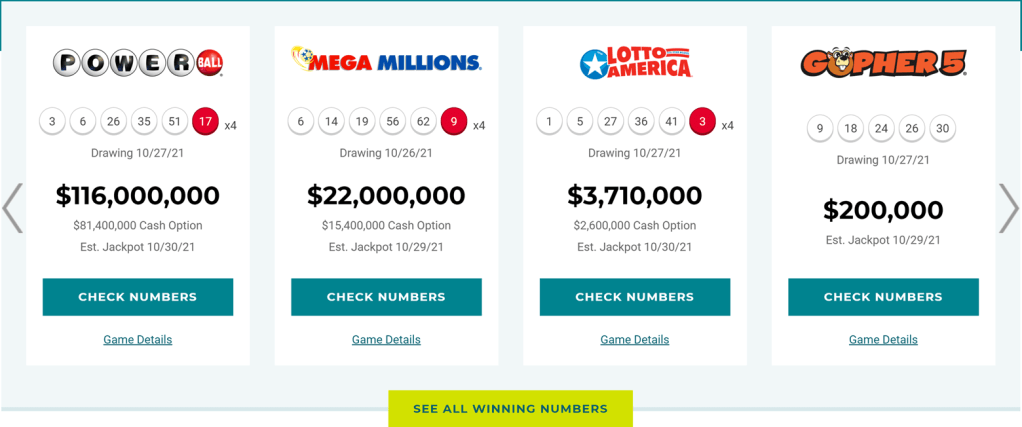Click the Gopher 5 ball number 30
The image size is (1022, 427).
coord(942,129)
